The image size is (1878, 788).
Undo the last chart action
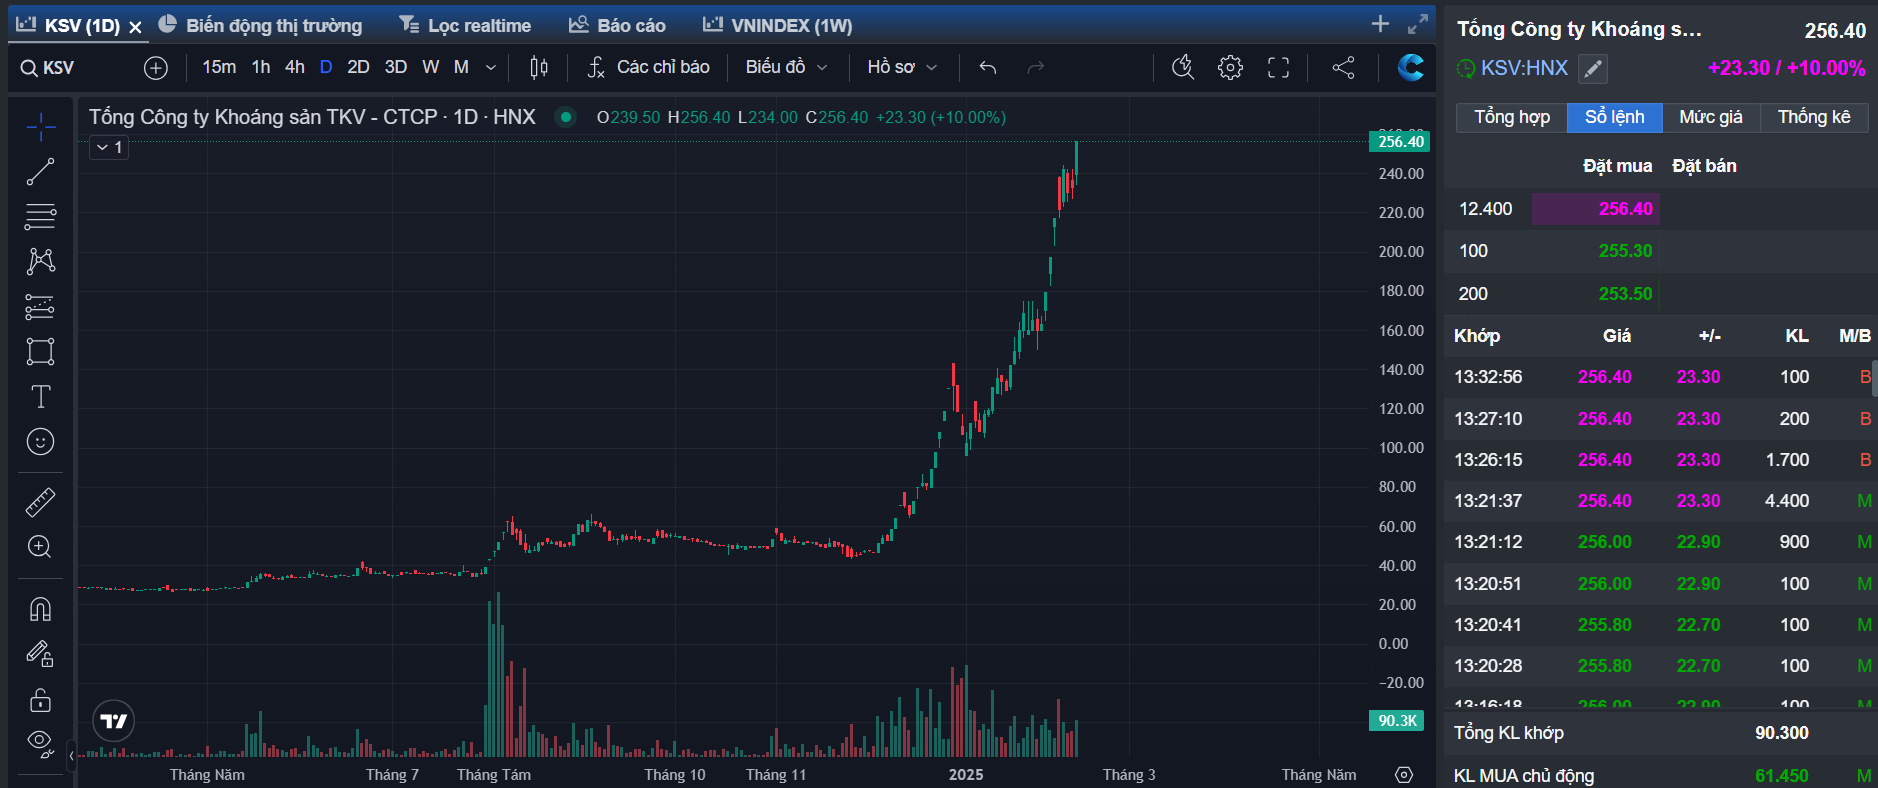click(x=988, y=67)
